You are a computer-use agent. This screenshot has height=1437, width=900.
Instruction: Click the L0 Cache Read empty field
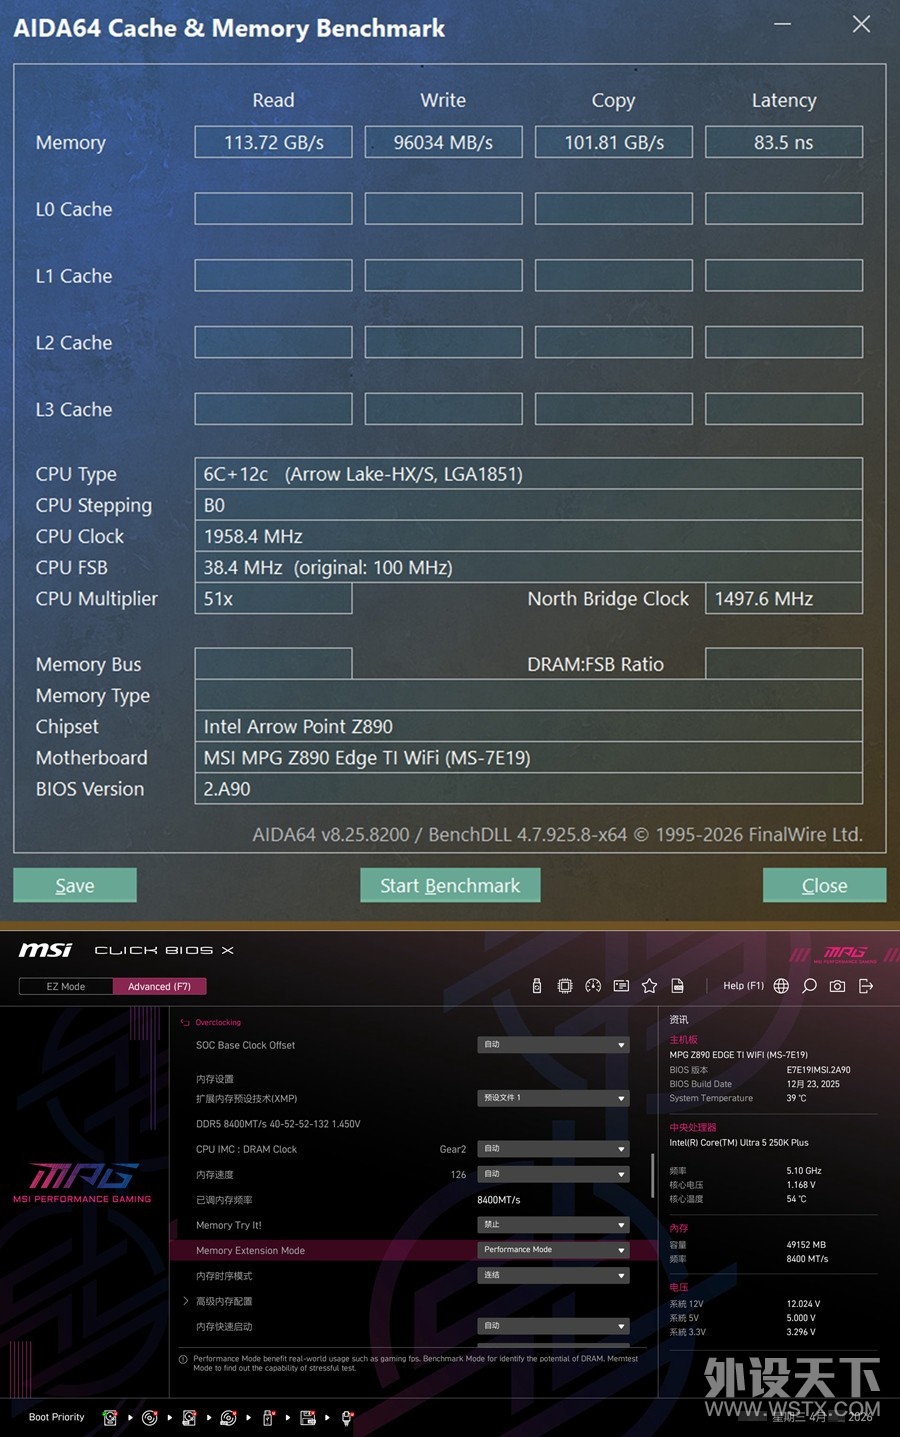pos(274,208)
